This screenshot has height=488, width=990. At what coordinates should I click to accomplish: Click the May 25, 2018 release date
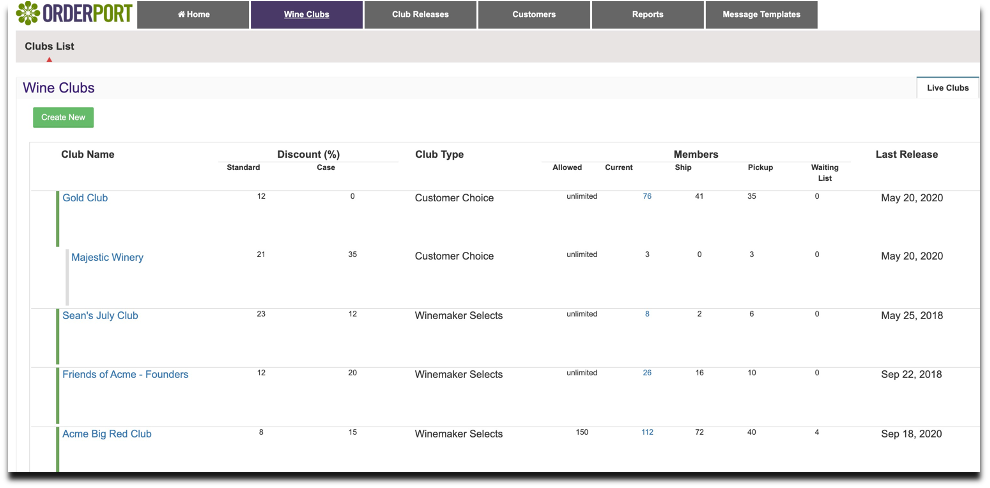pos(912,315)
